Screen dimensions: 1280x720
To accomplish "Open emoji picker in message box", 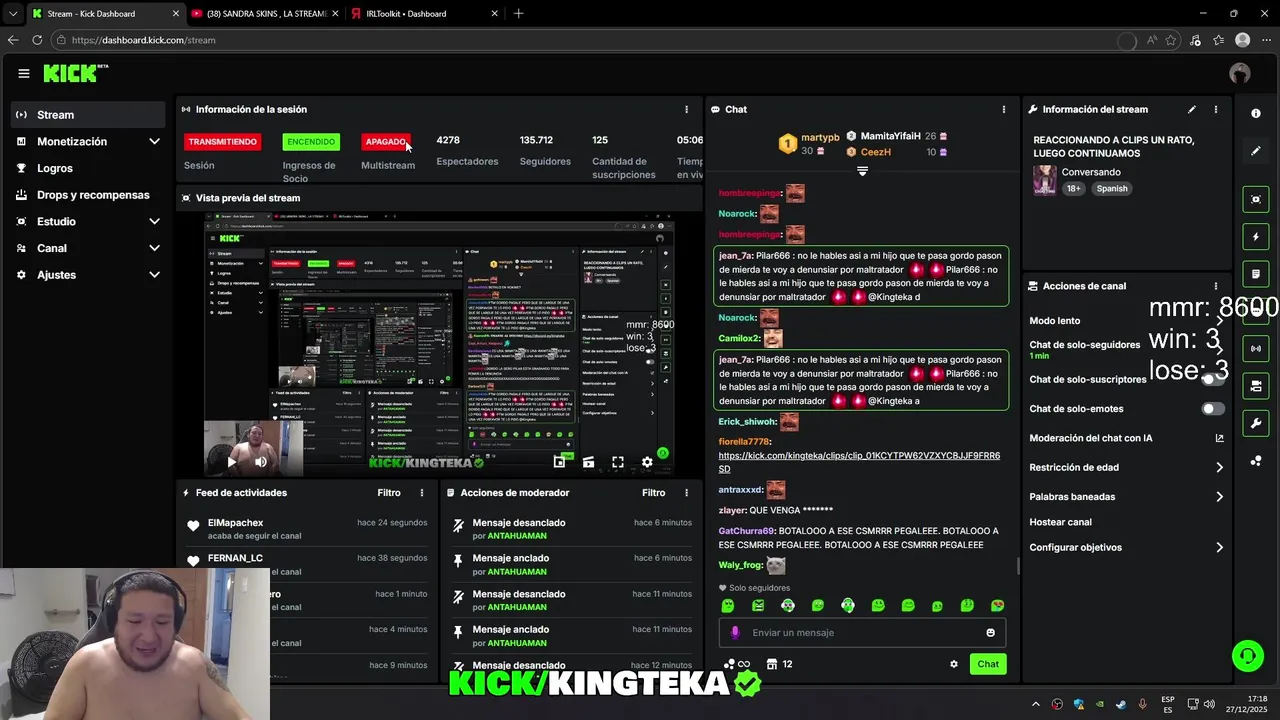I will [991, 633].
